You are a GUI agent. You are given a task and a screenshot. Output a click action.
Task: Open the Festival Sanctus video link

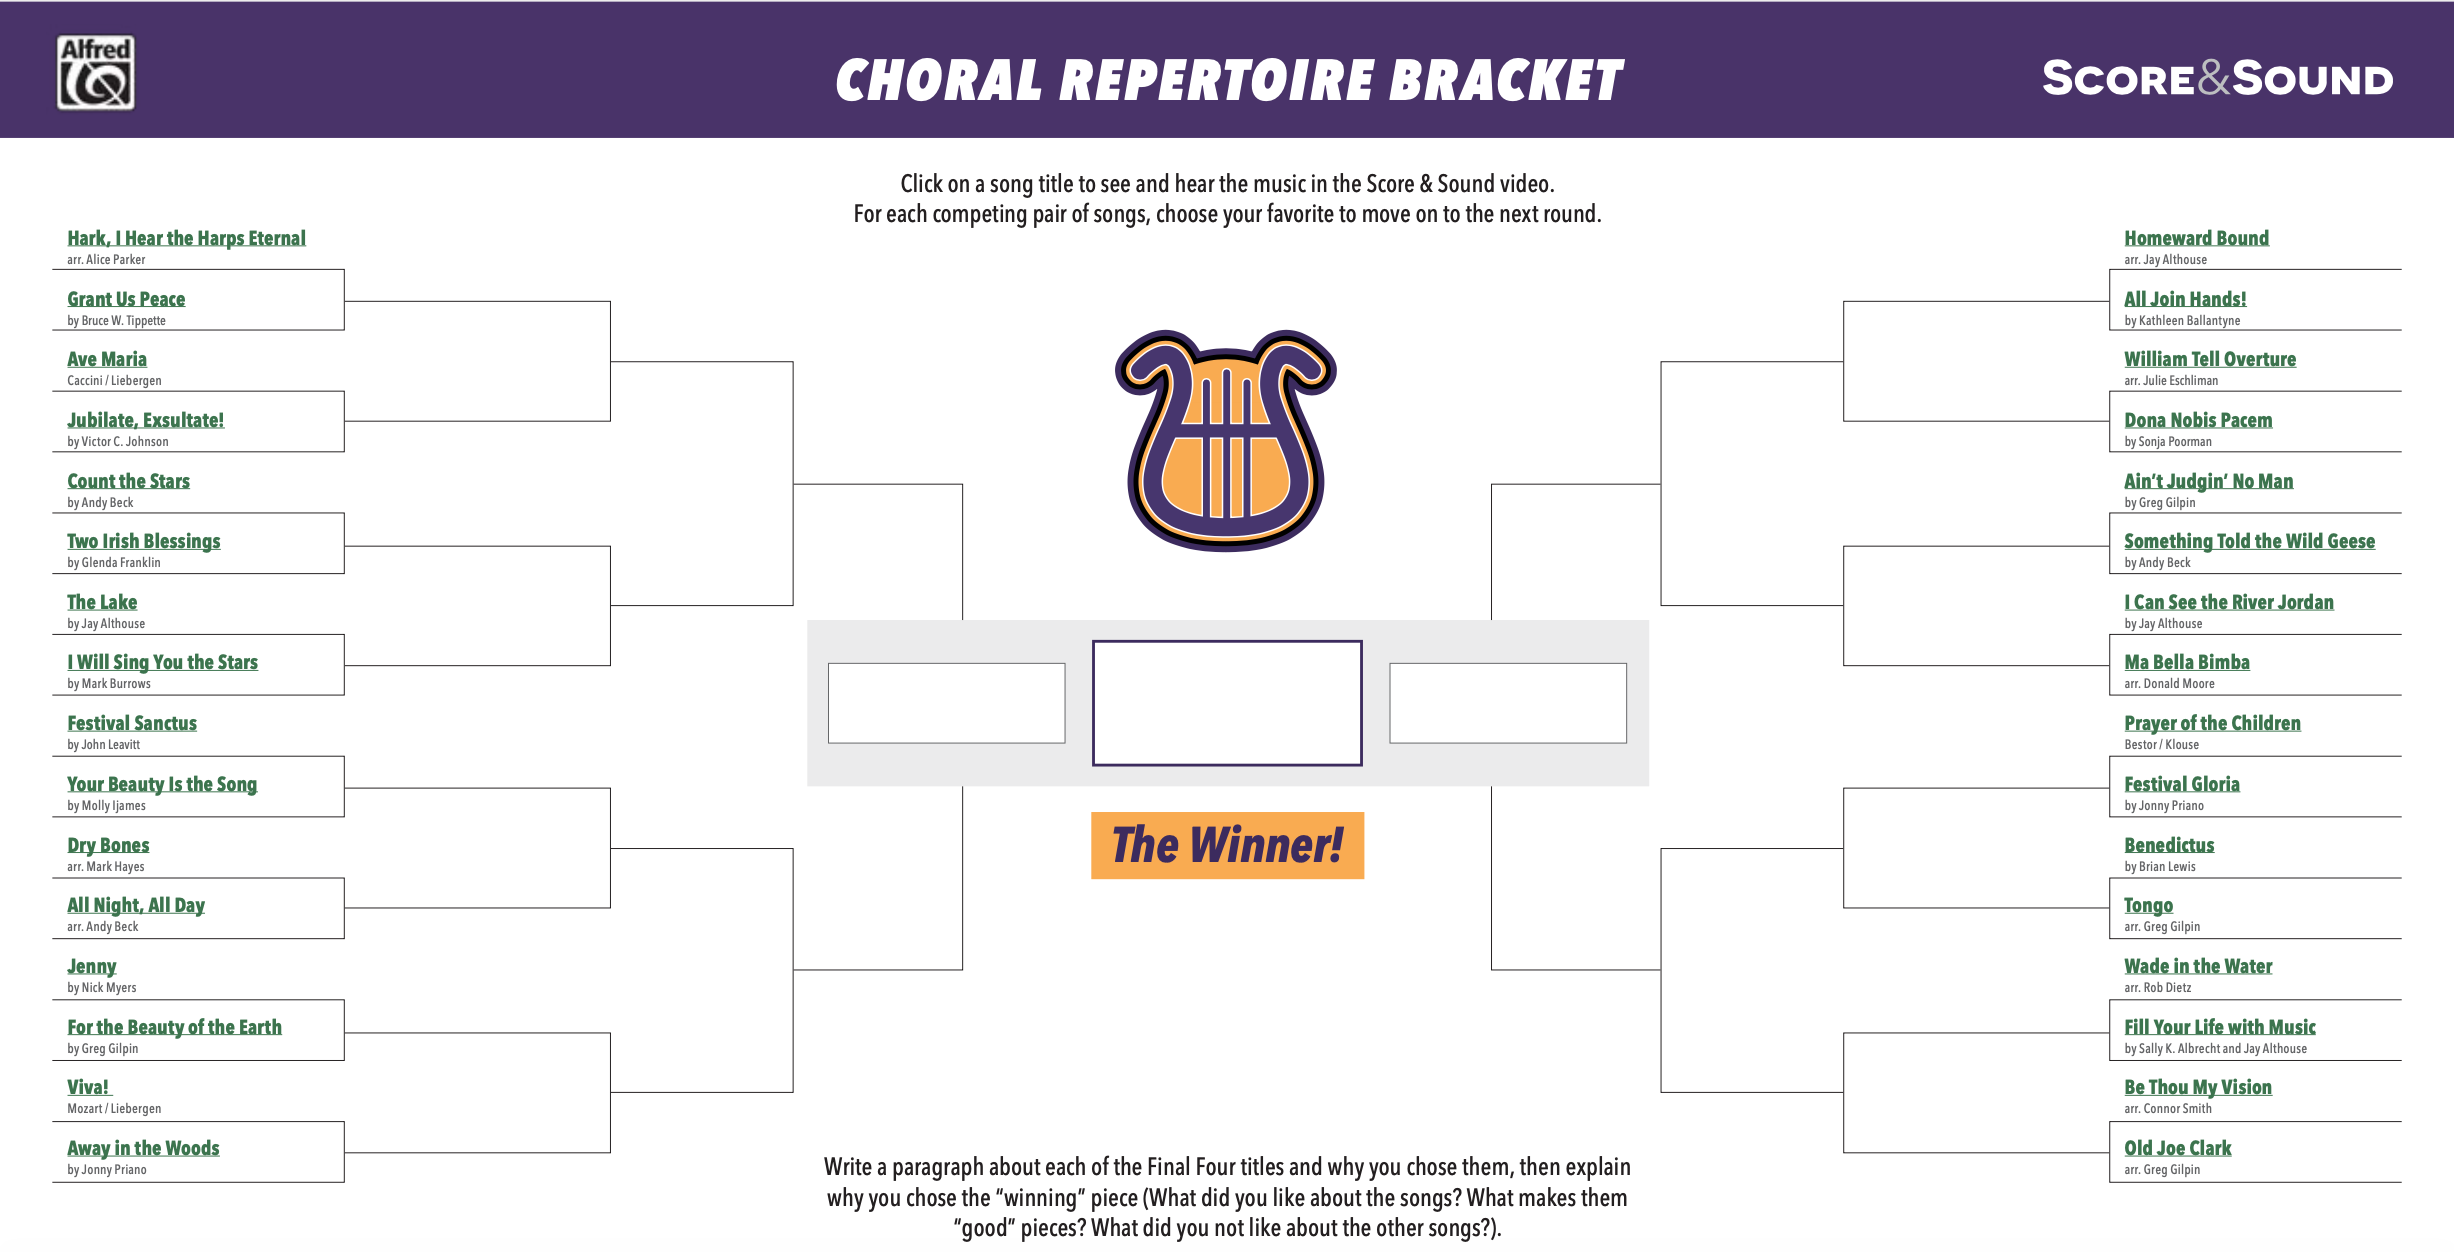point(132,723)
